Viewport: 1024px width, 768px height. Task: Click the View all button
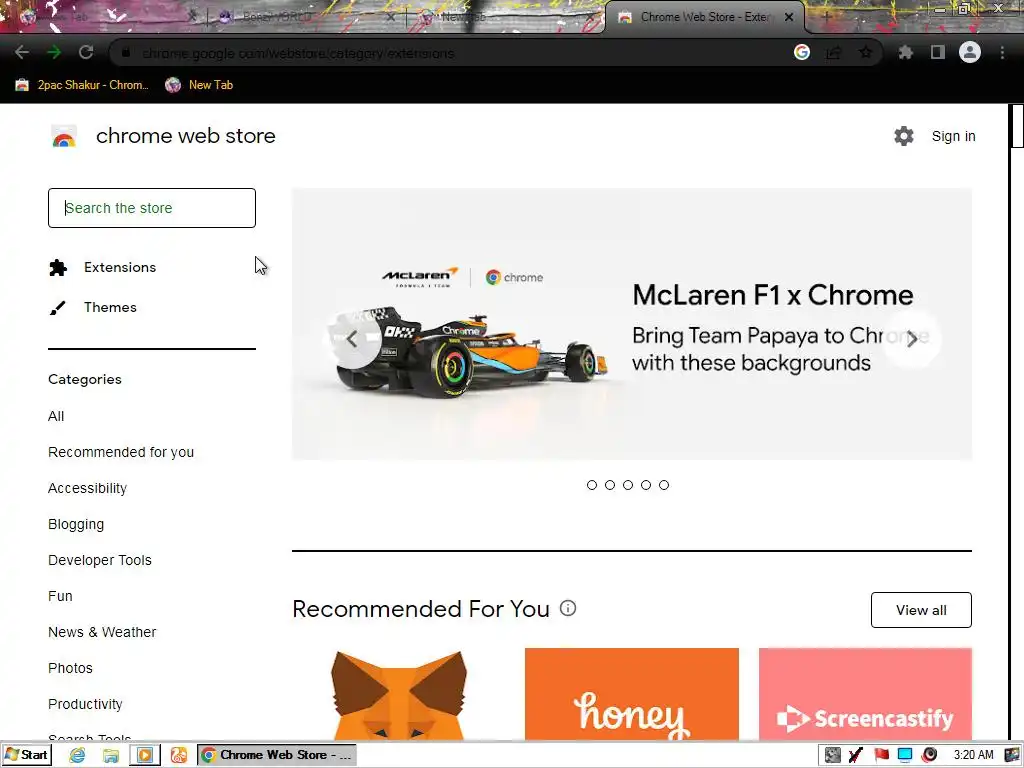[921, 610]
